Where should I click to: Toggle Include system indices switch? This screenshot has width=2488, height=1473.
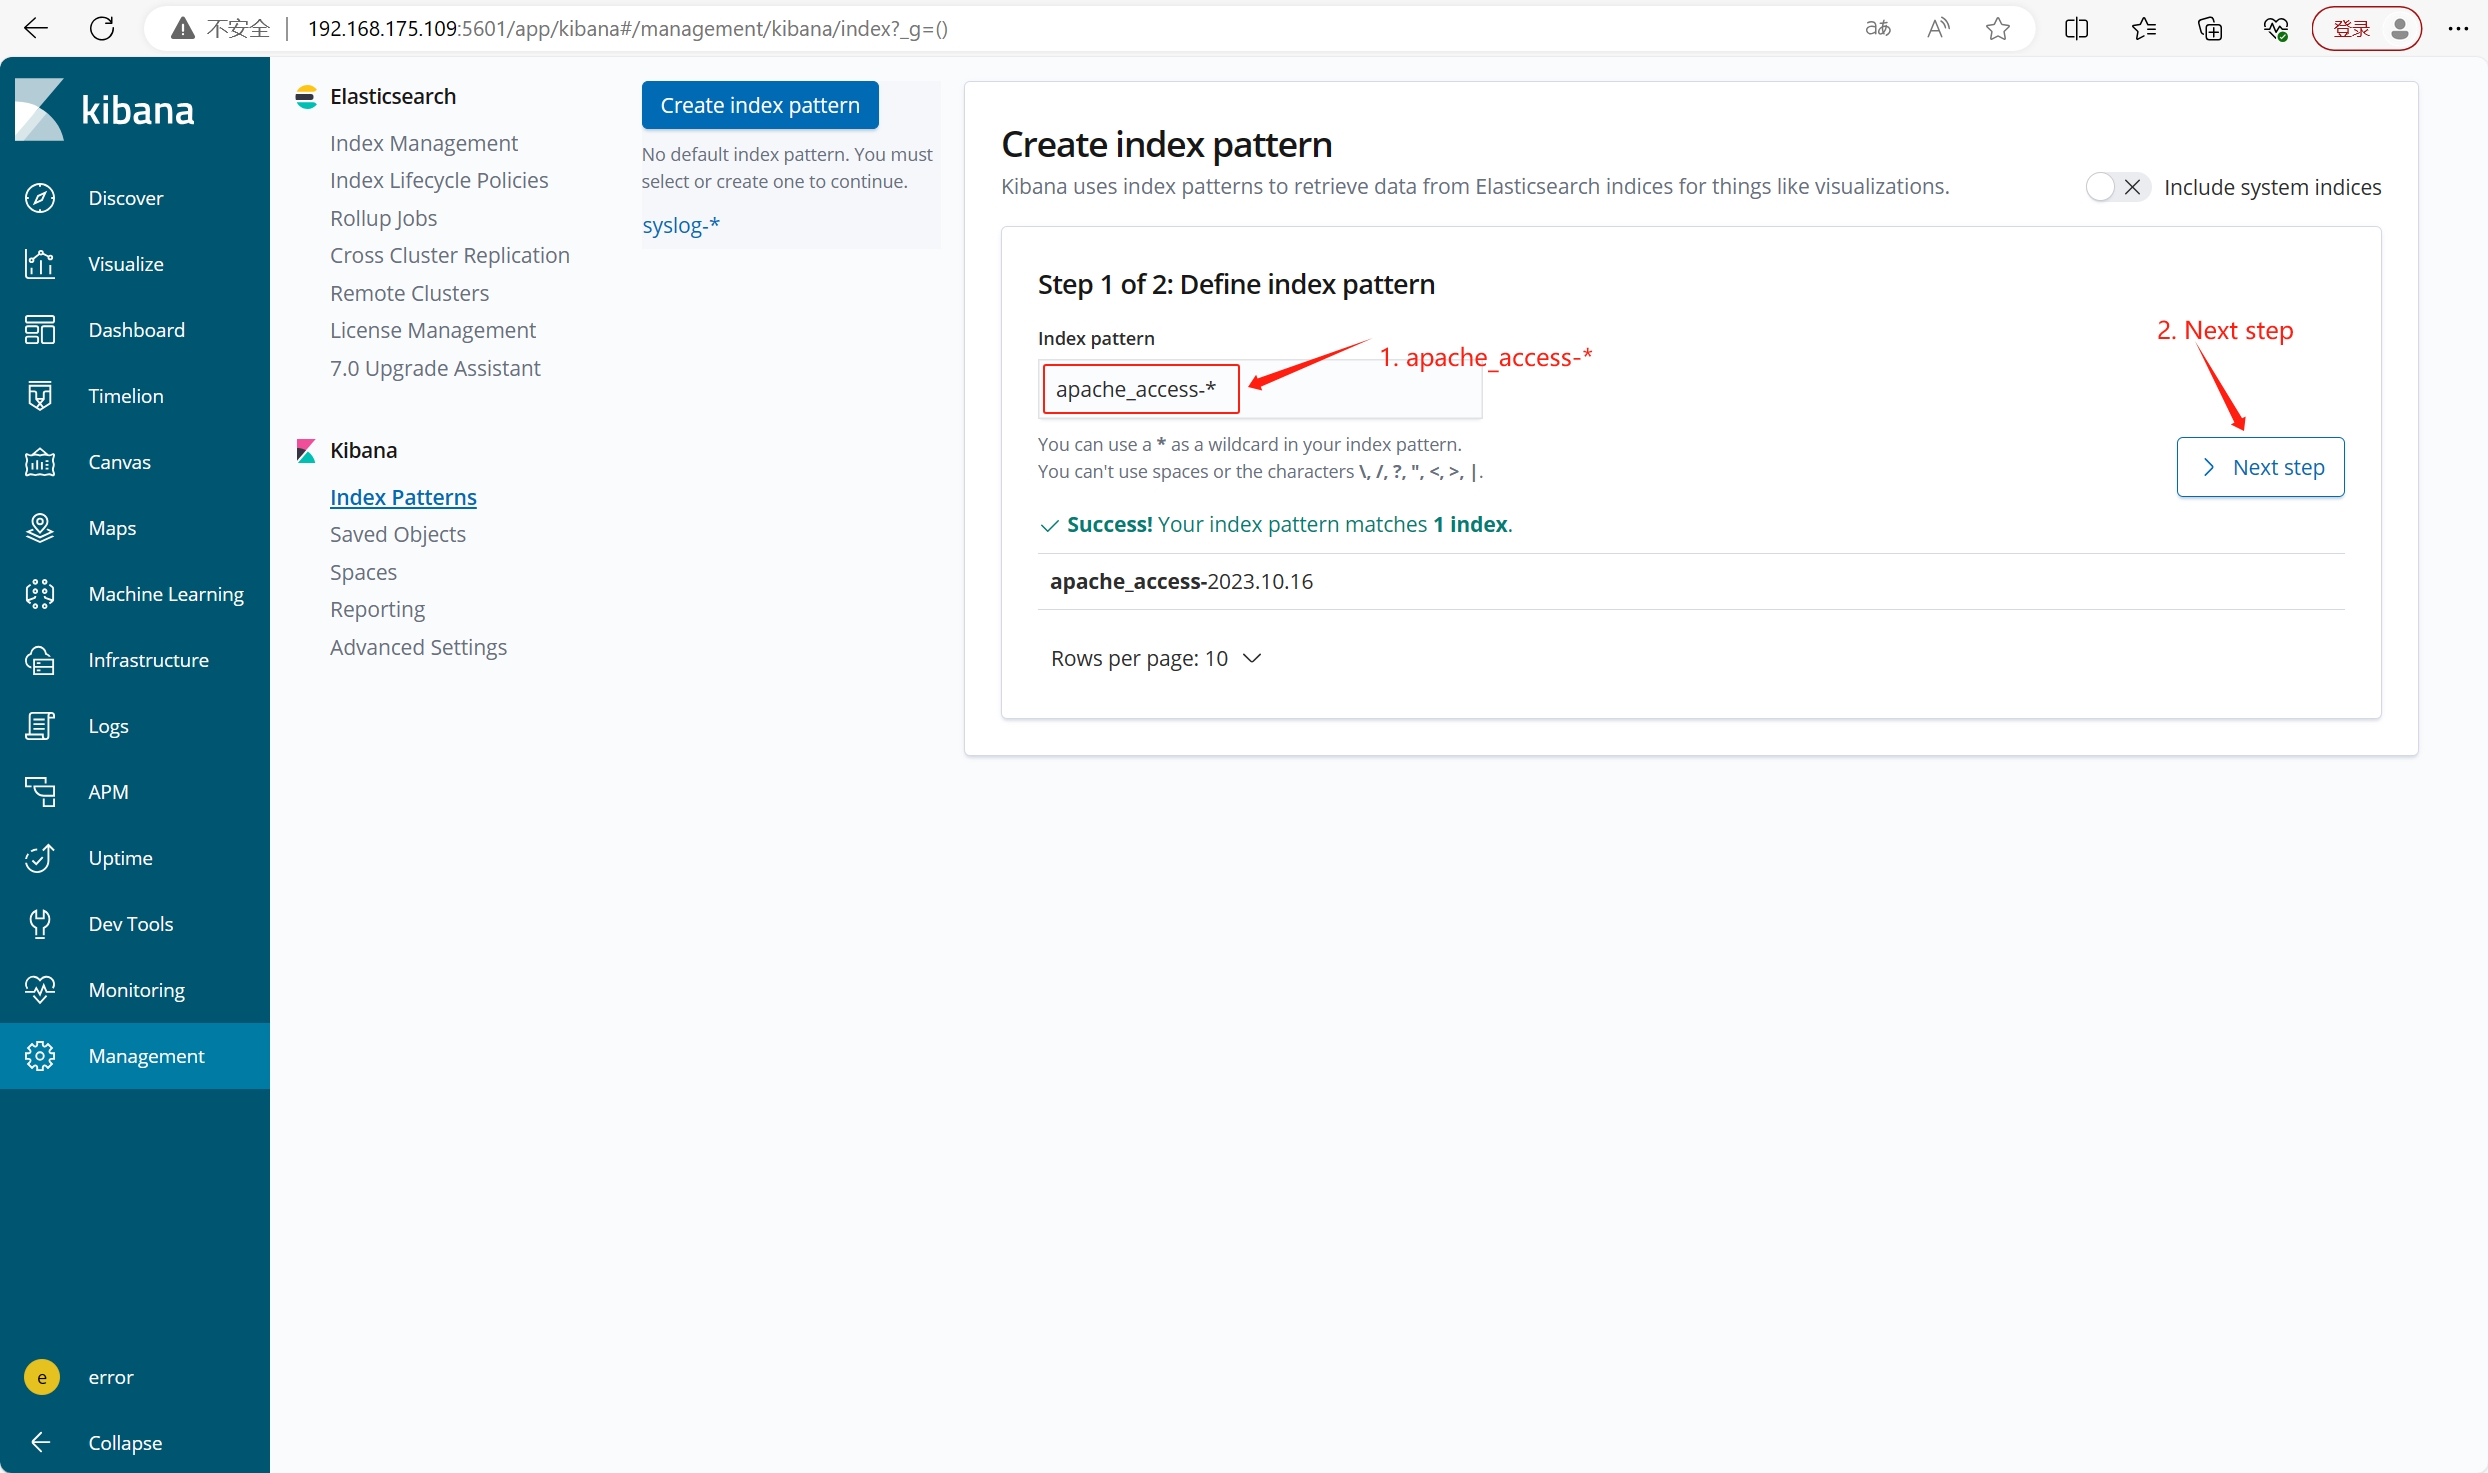(x=2116, y=187)
